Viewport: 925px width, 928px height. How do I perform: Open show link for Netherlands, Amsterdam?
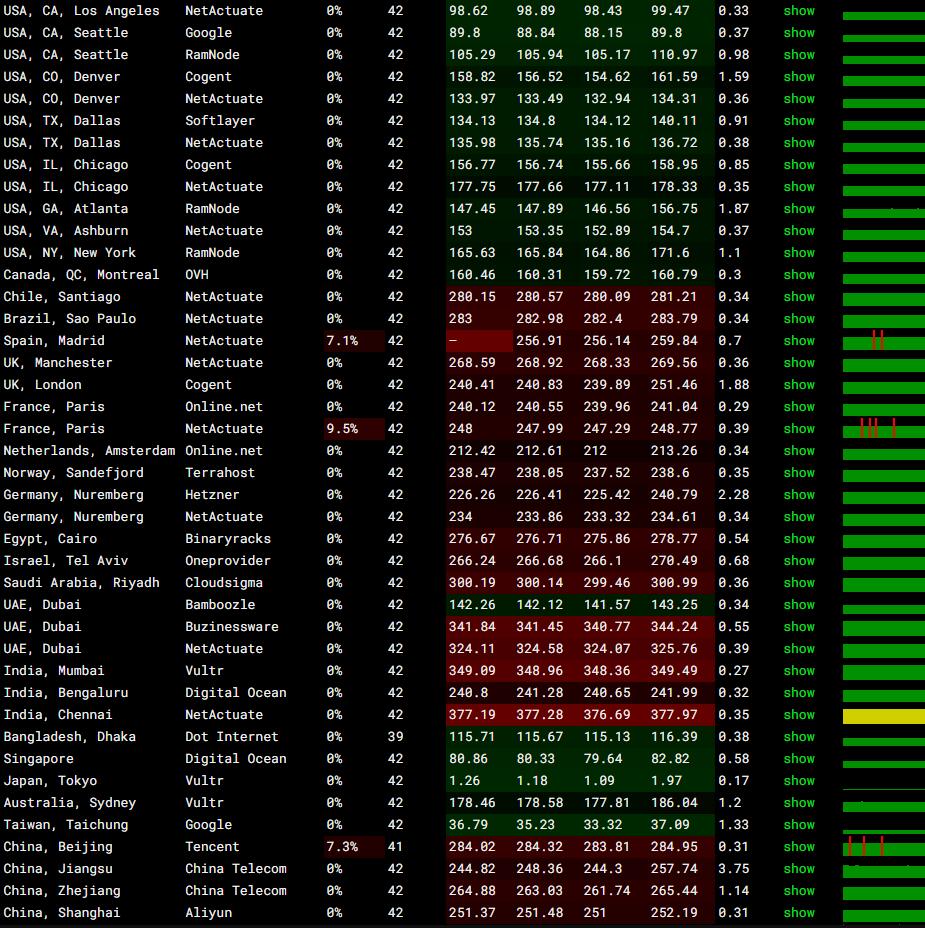[x=799, y=450]
